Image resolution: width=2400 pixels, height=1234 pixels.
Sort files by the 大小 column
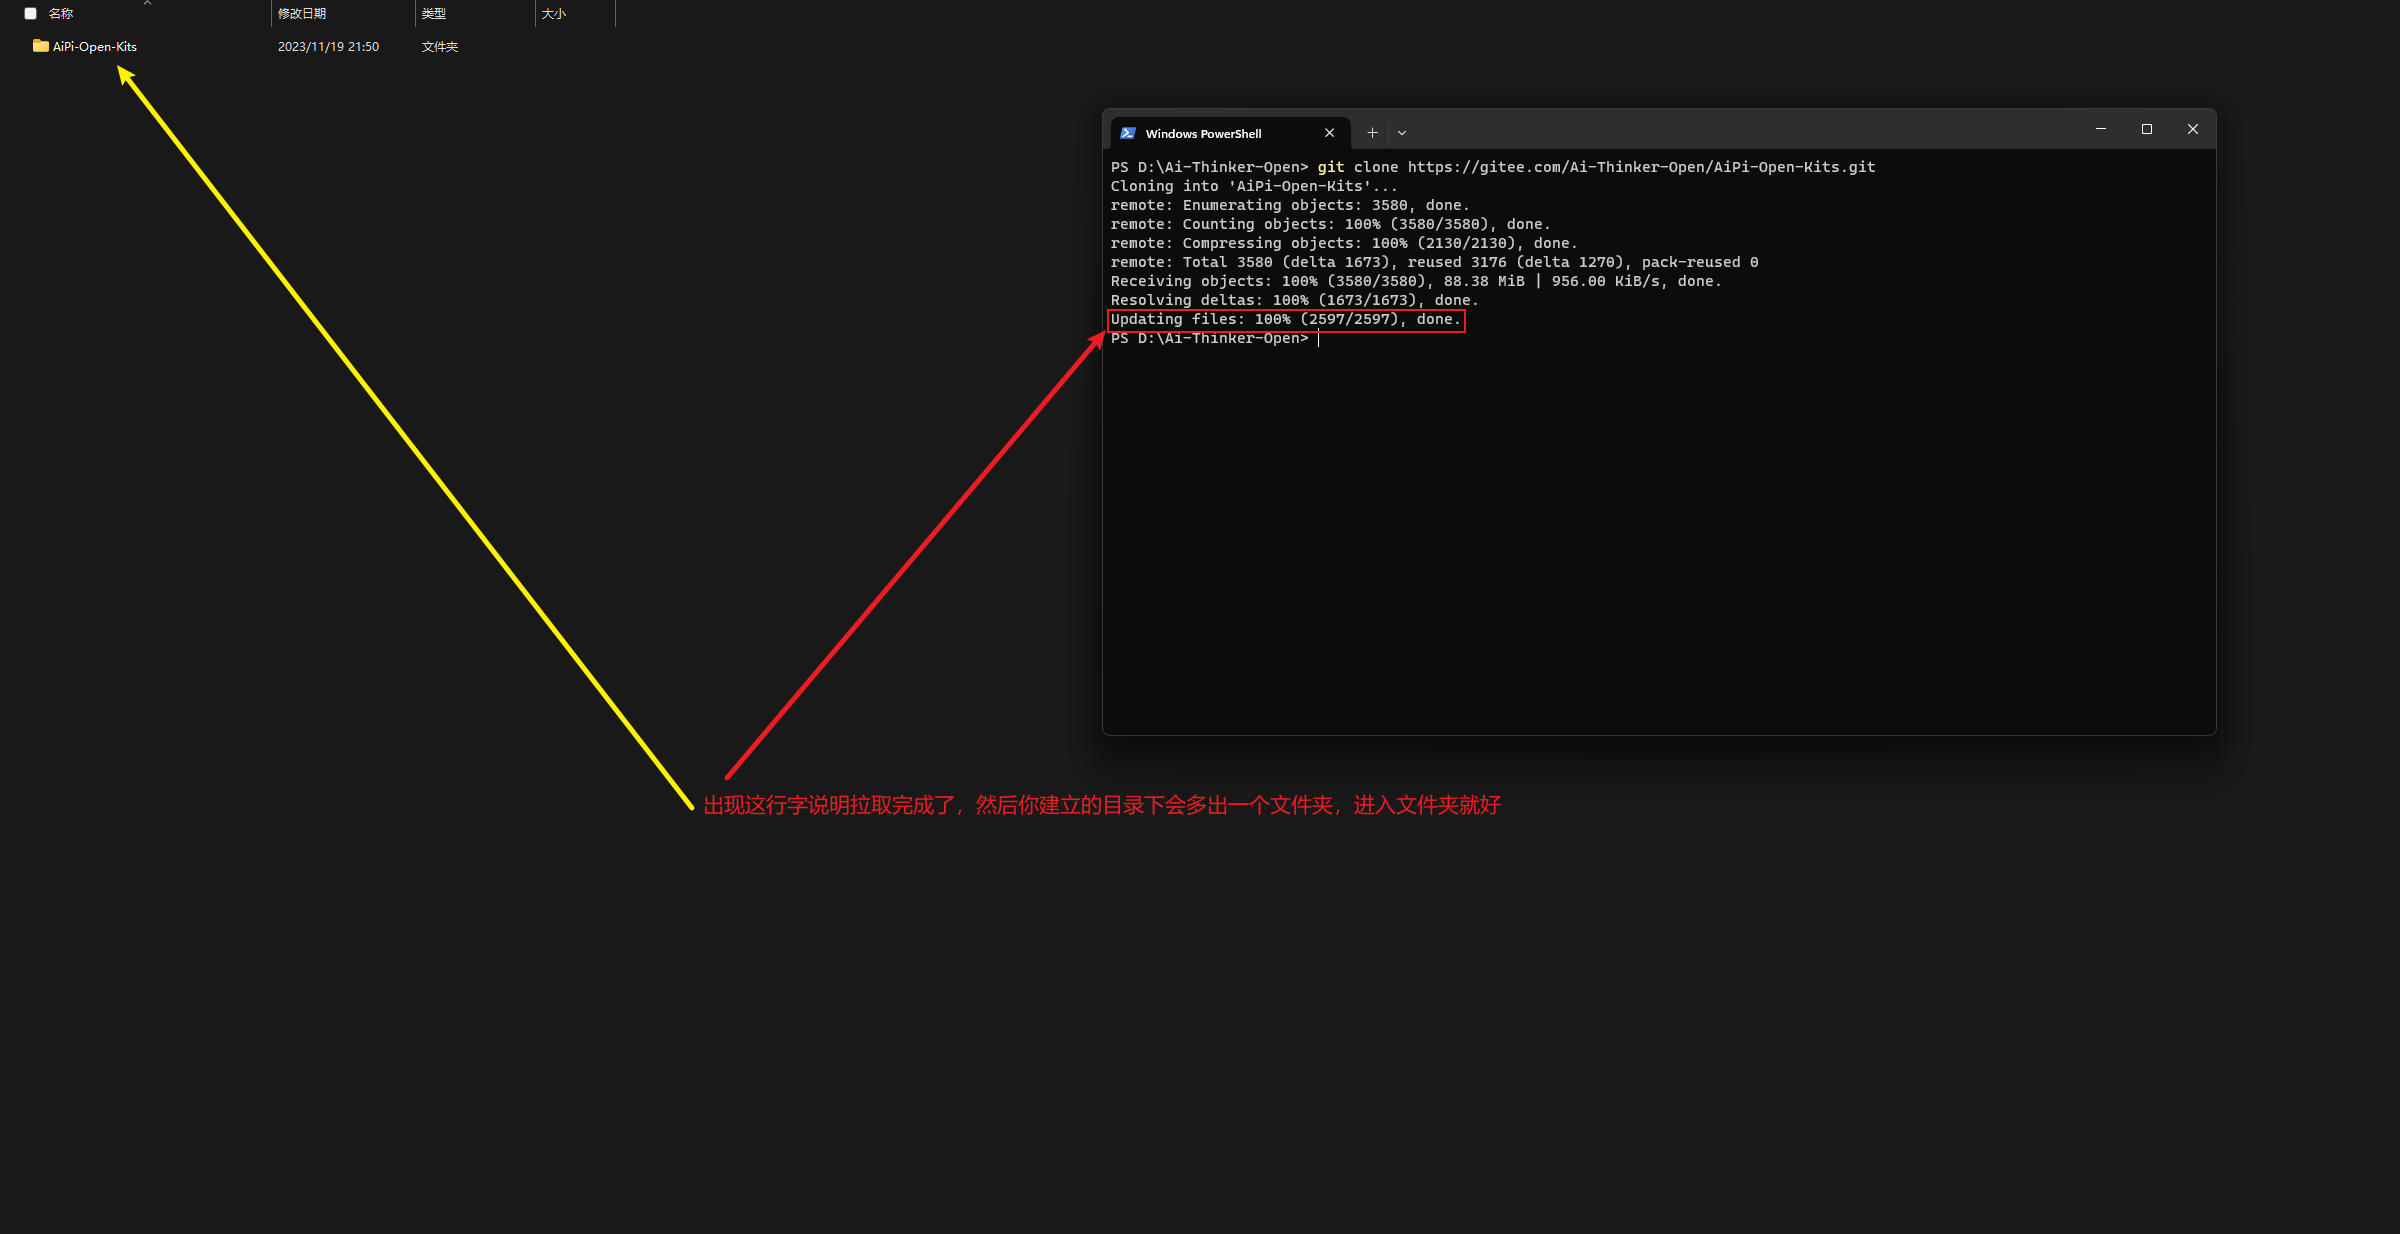click(x=554, y=14)
